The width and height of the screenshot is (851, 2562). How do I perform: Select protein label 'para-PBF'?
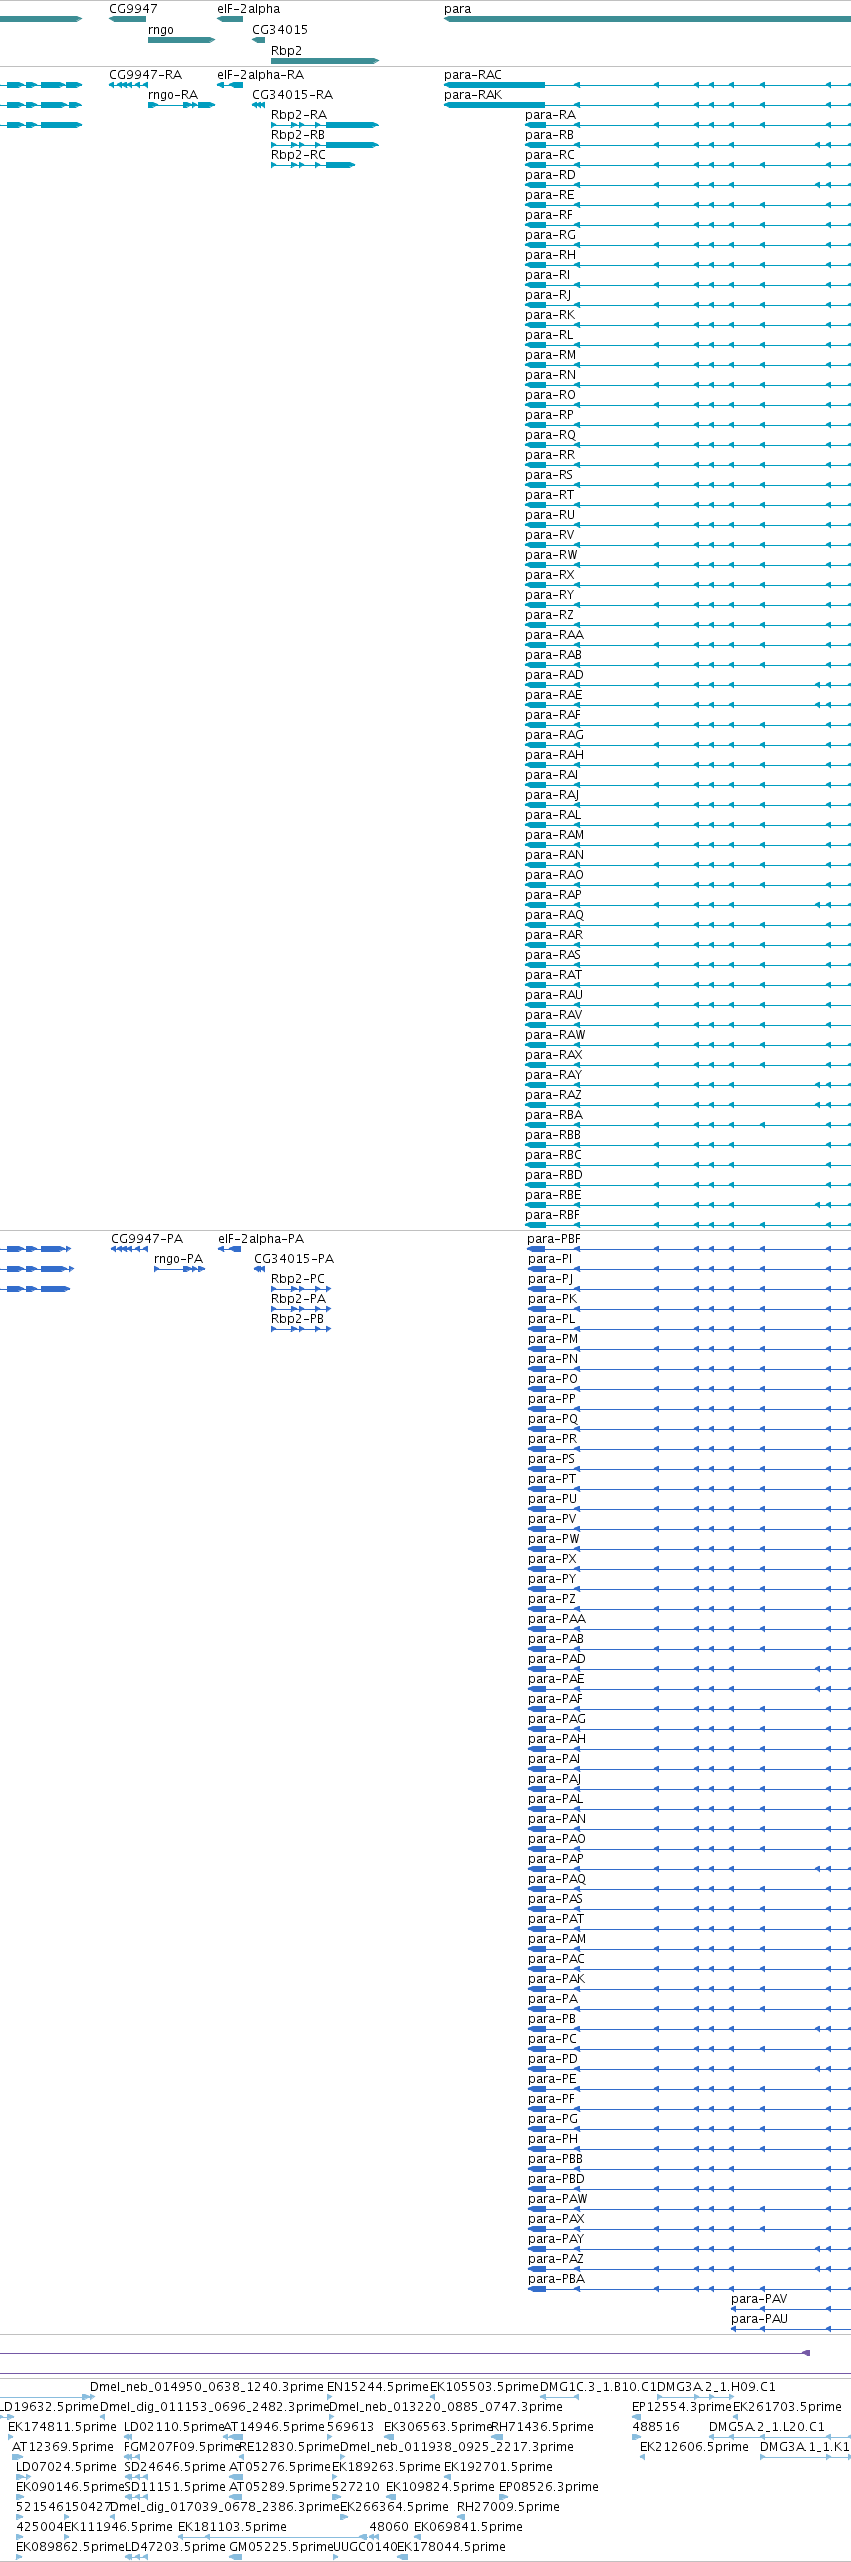[x=554, y=1239]
